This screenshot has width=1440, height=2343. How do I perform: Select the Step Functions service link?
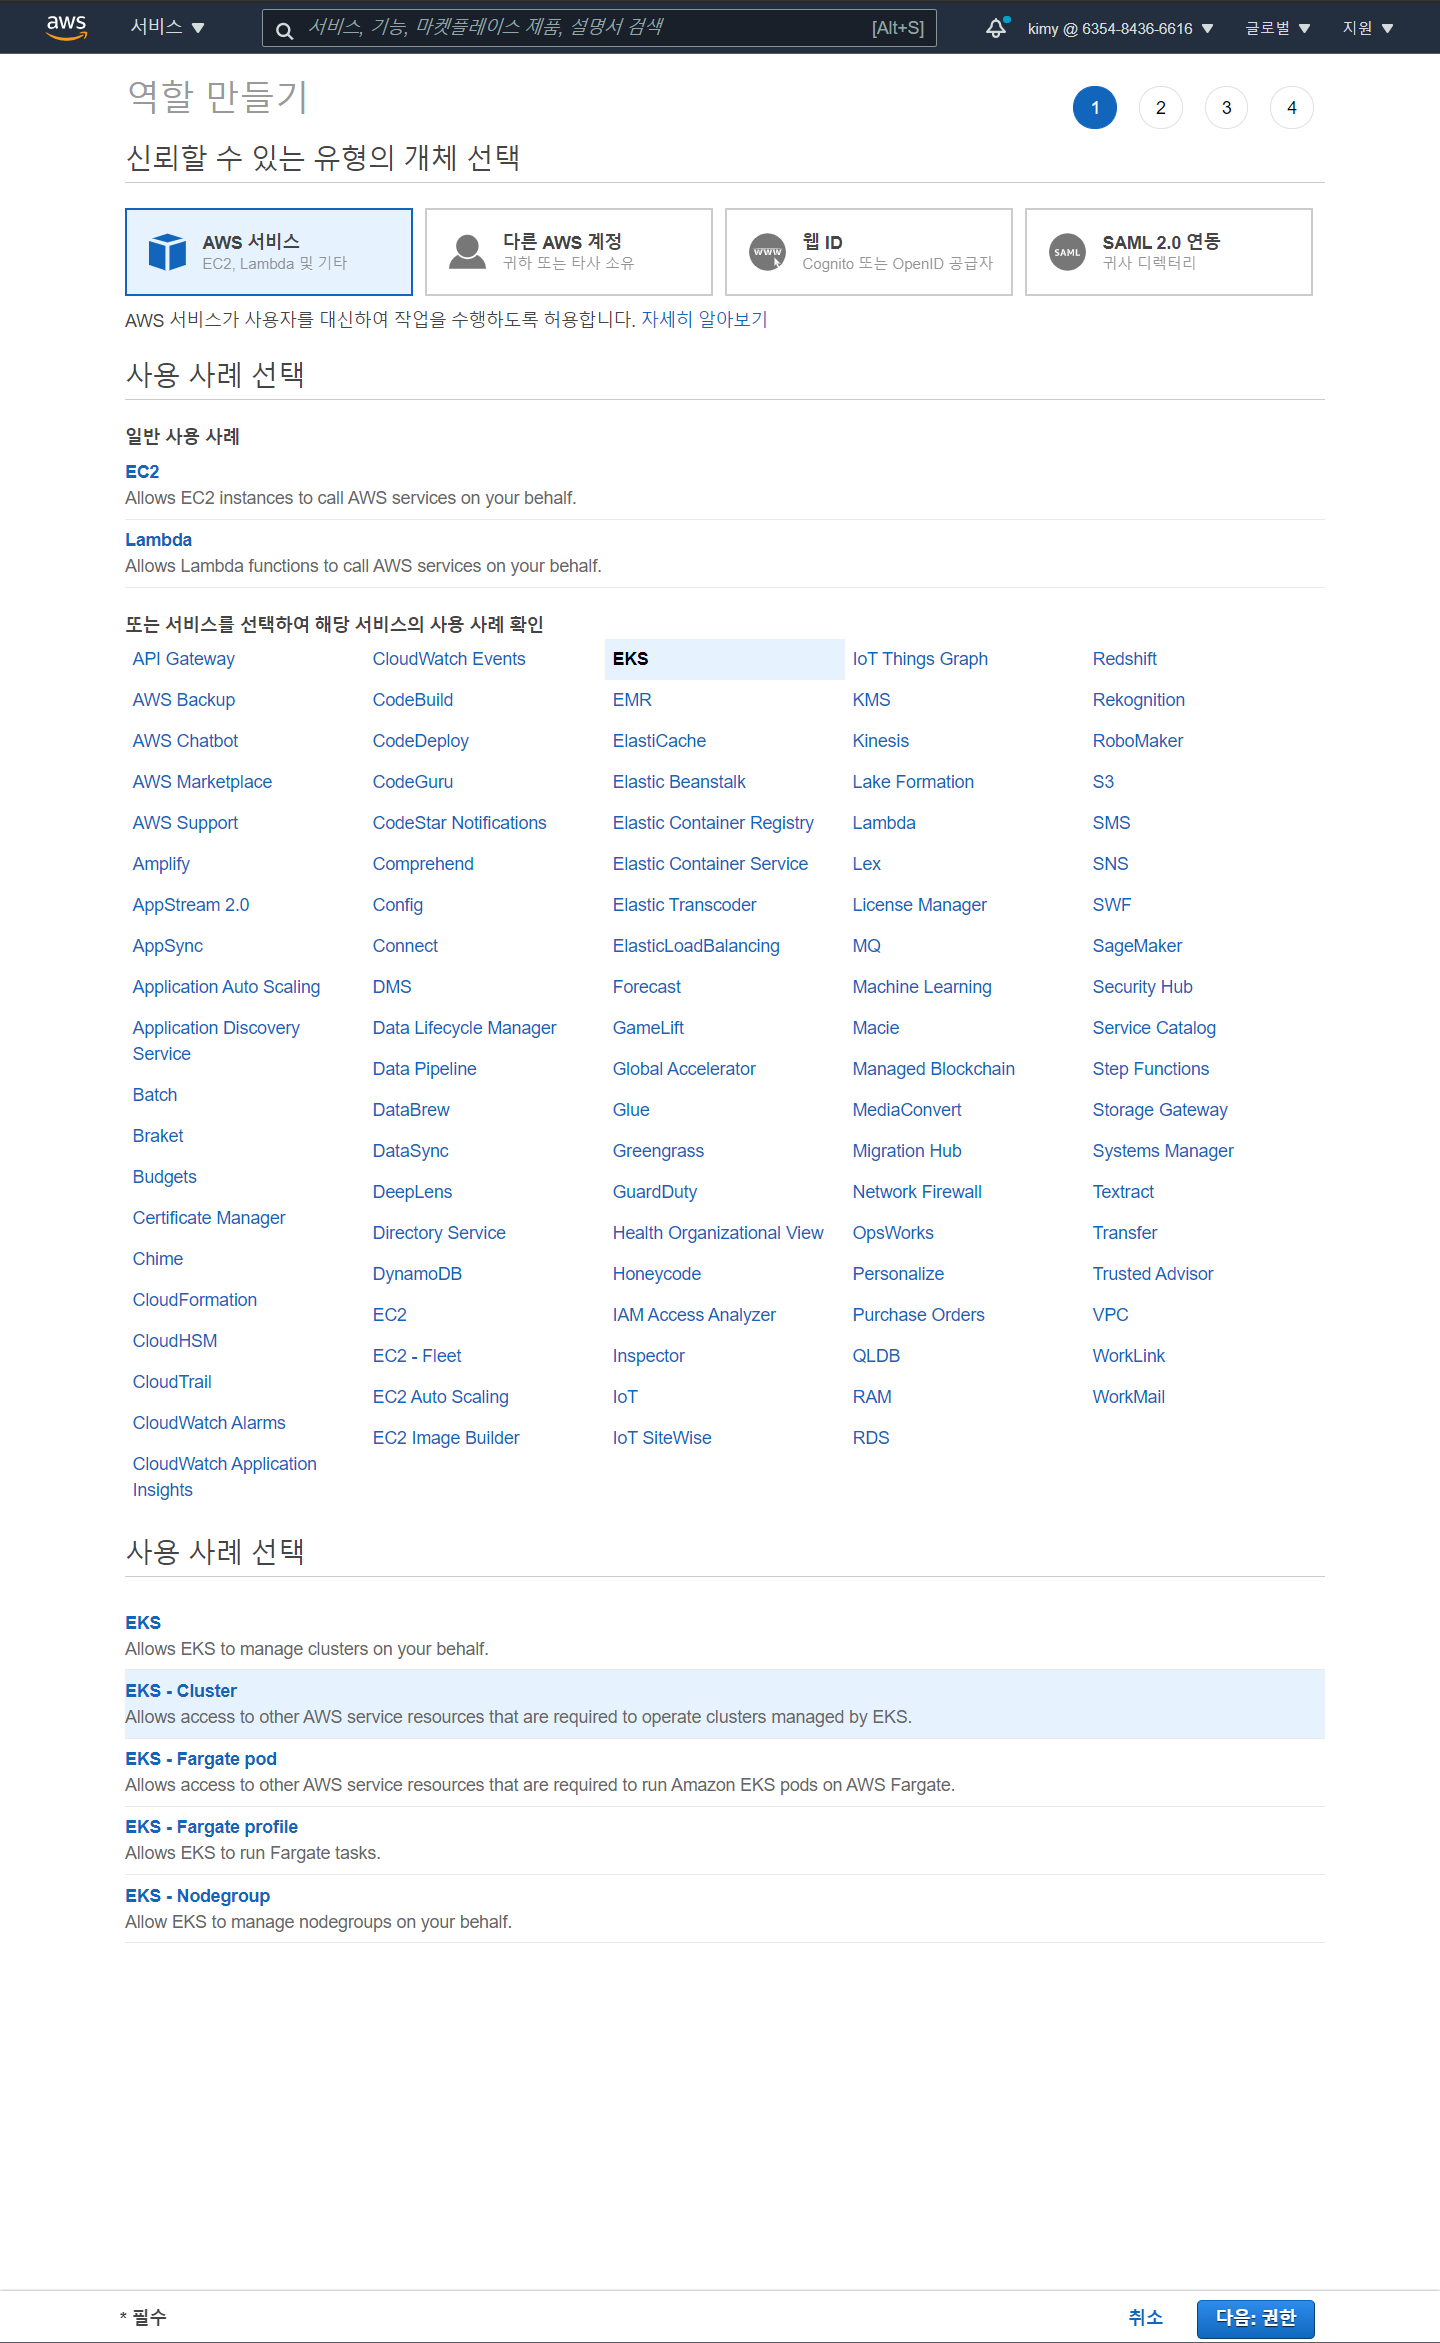click(x=1151, y=1069)
